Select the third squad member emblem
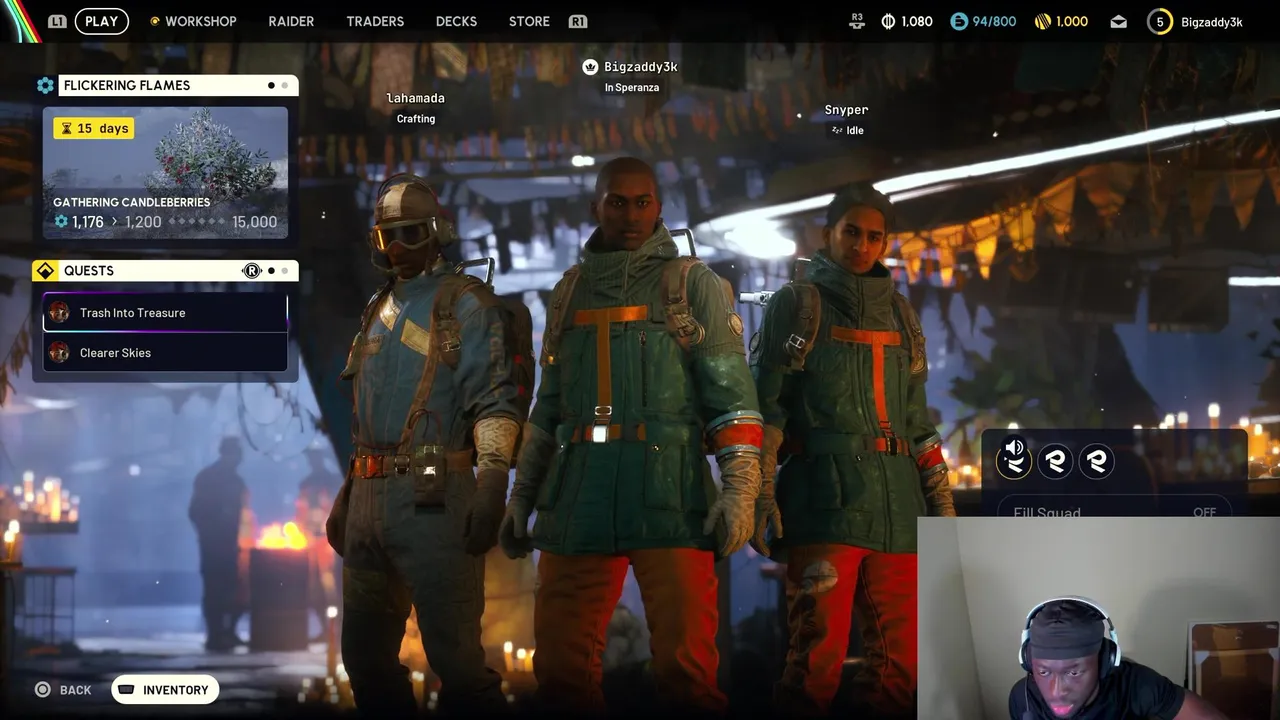Image resolution: width=1280 pixels, height=720 pixels. tap(1096, 461)
